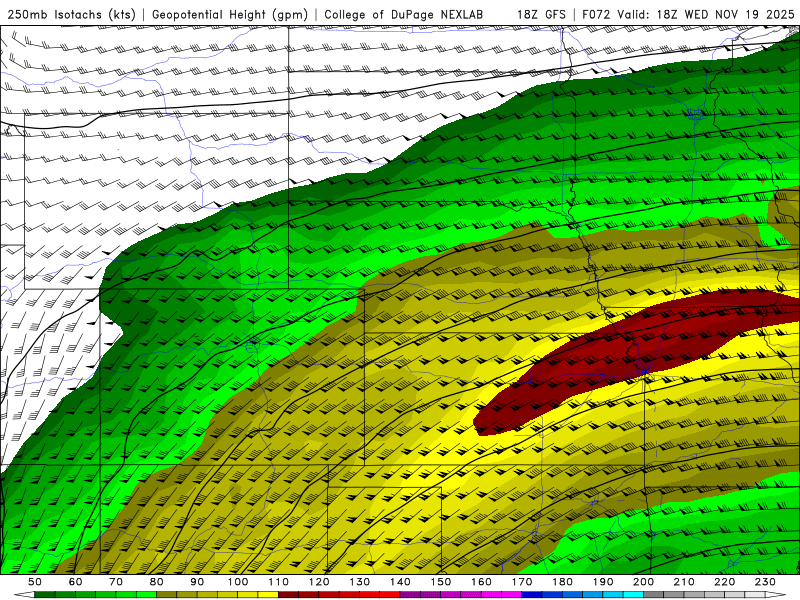Click 'College of DuPage NEXLAB' header text
The width and height of the screenshot is (800, 600).
(404, 15)
